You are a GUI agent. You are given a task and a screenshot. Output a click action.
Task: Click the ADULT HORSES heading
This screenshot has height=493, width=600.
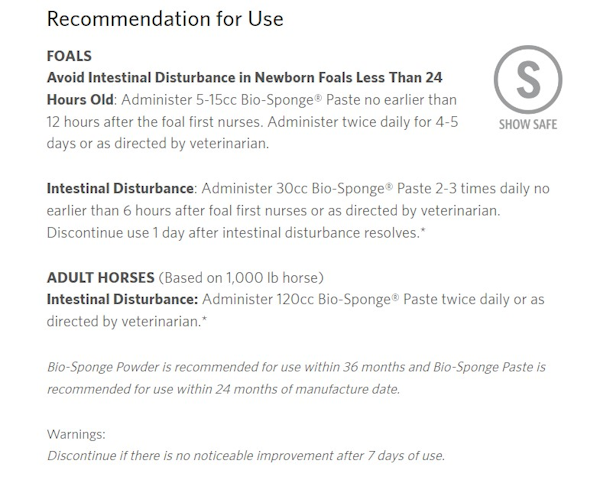point(101,278)
